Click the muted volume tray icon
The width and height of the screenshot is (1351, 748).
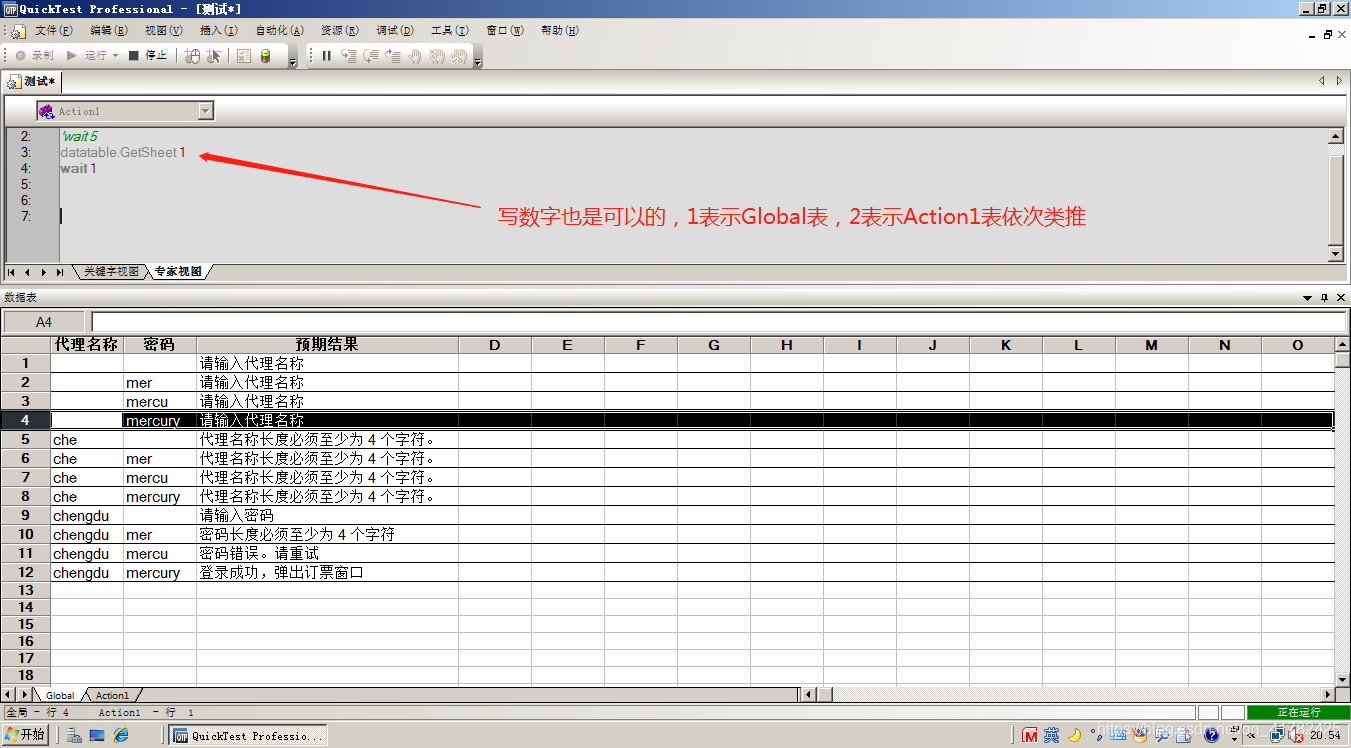pyautogui.click(x=1297, y=736)
